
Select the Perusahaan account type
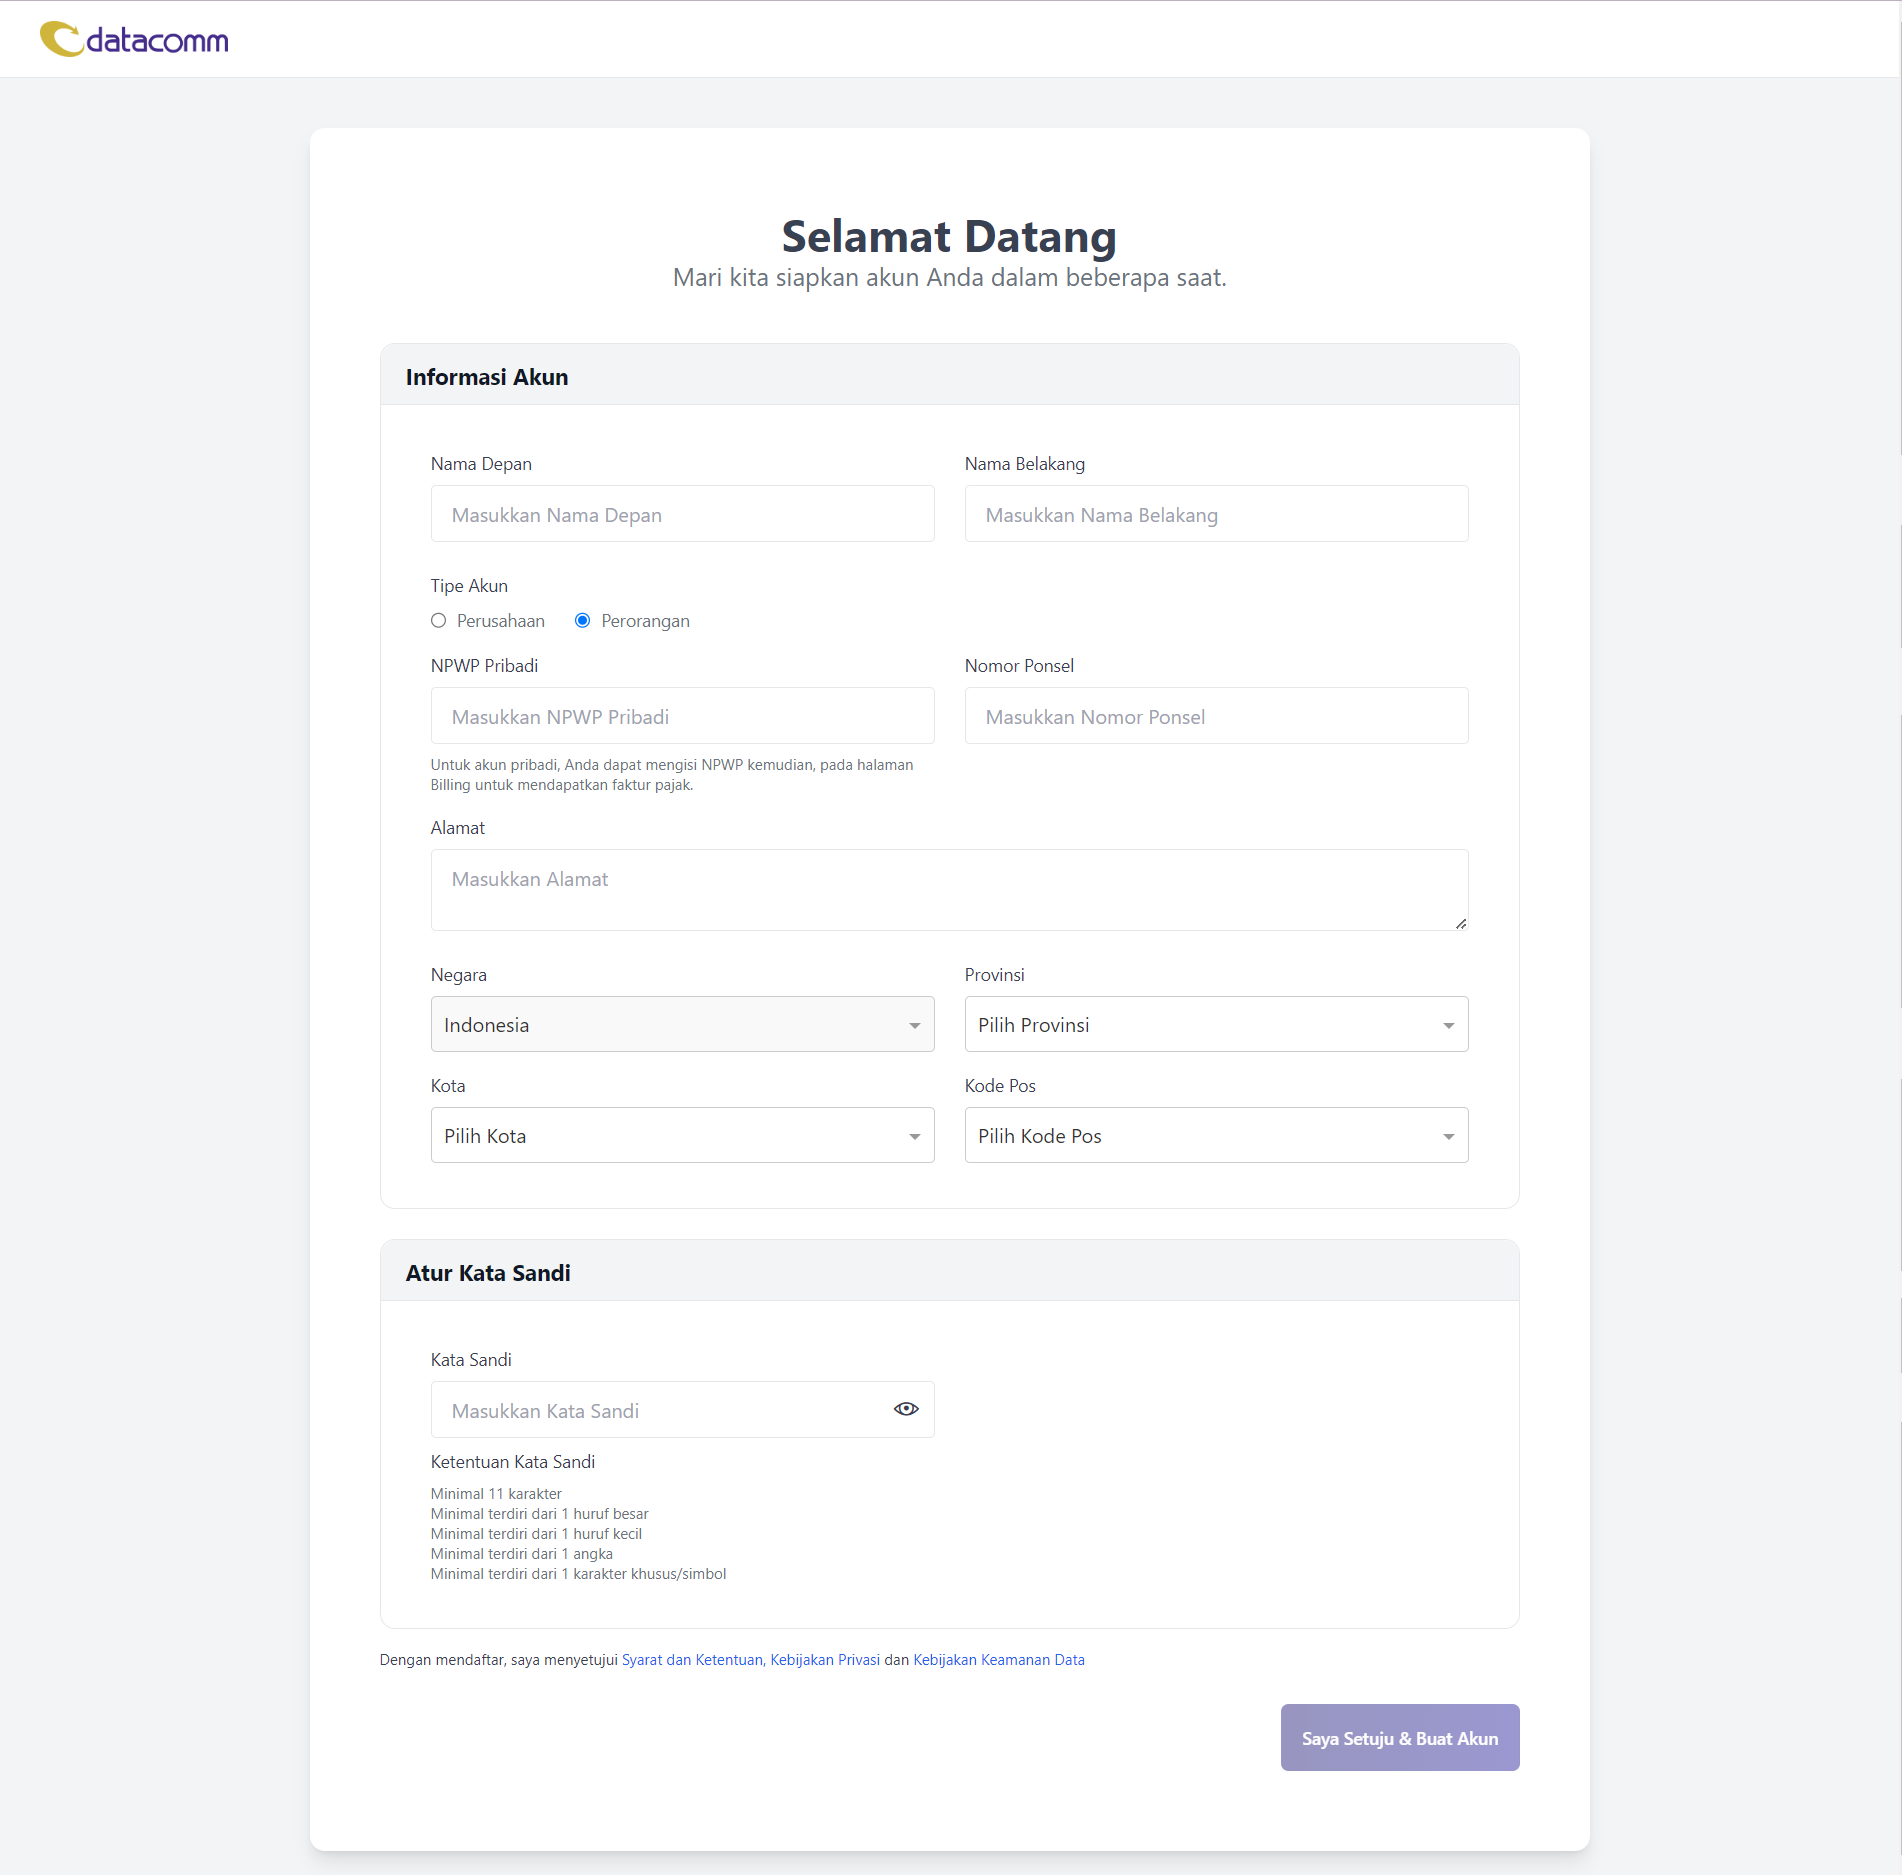[439, 621]
